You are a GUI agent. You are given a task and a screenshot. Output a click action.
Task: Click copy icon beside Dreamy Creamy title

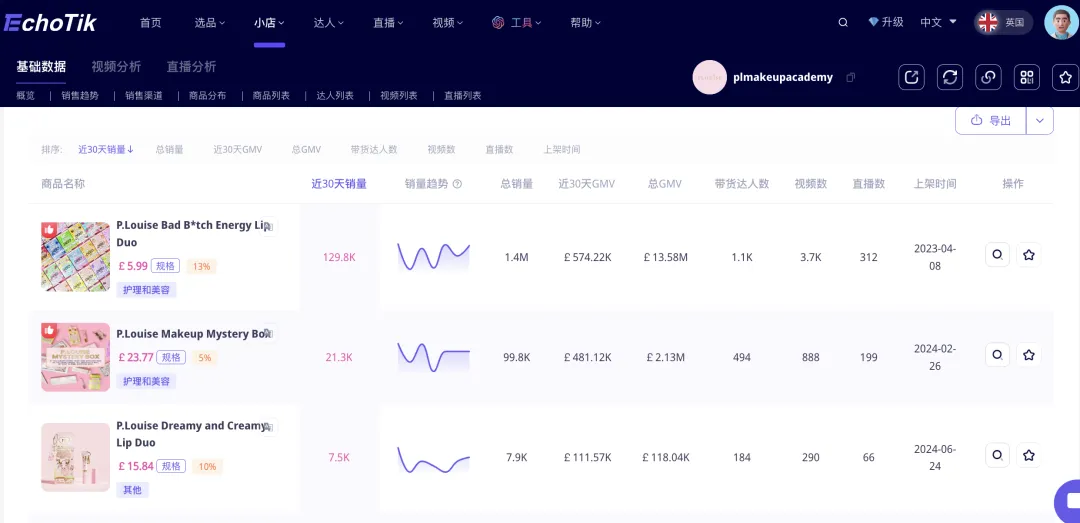(x=269, y=427)
